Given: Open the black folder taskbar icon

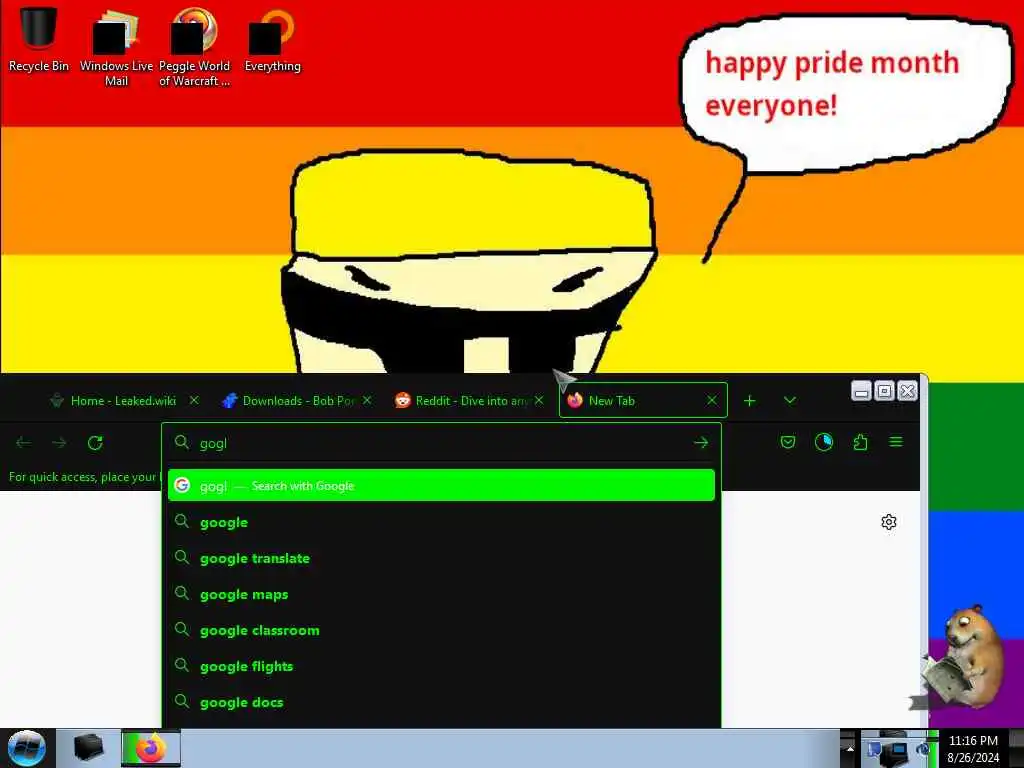Looking at the screenshot, I should (x=88, y=748).
